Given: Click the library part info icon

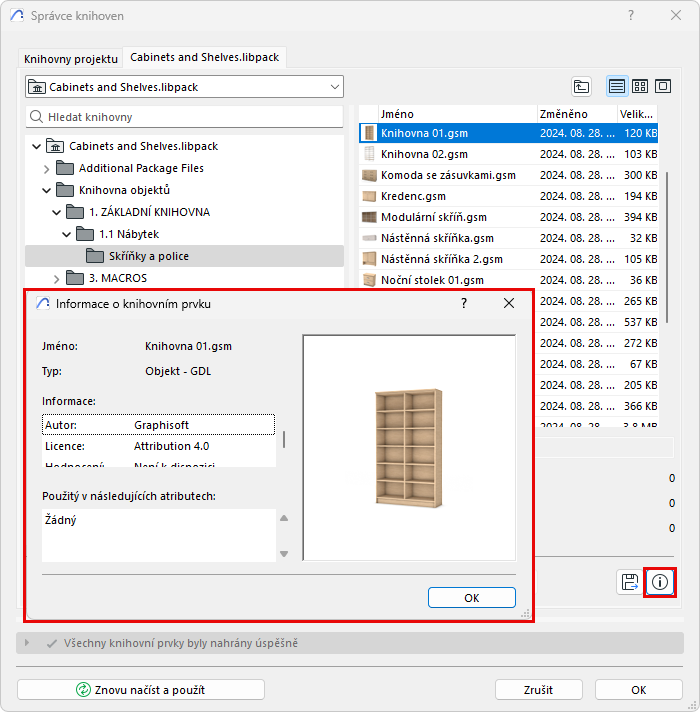Looking at the screenshot, I should point(660,582).
